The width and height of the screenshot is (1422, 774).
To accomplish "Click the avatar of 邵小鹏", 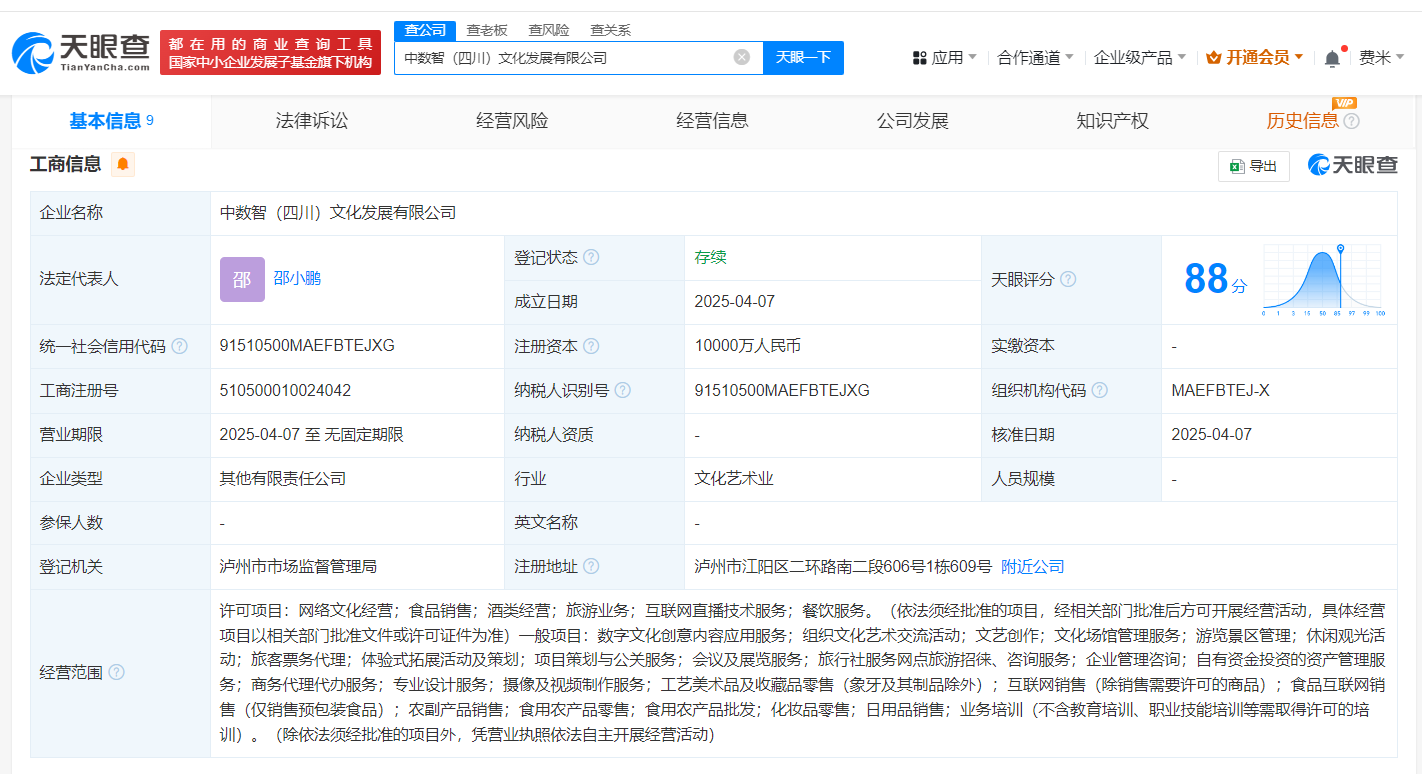I will tap(242, 279).
